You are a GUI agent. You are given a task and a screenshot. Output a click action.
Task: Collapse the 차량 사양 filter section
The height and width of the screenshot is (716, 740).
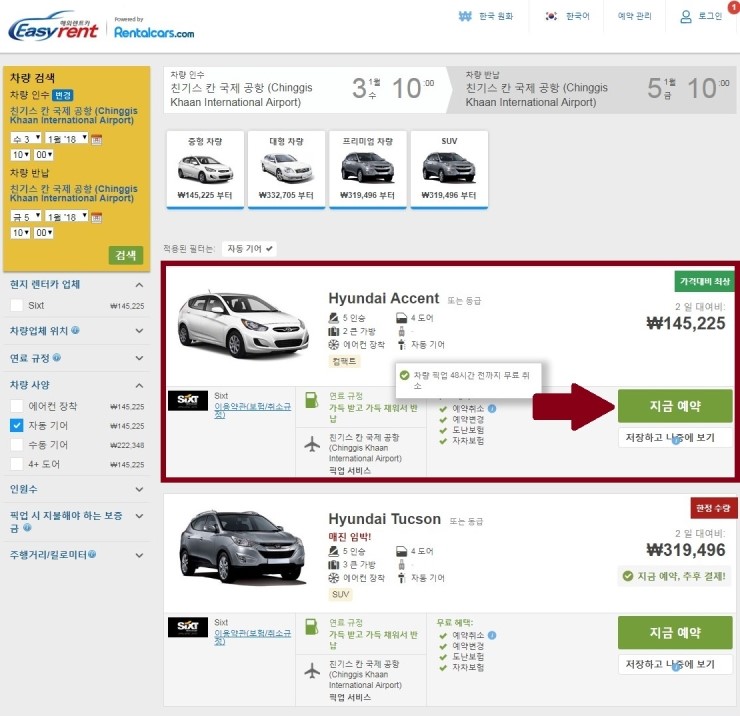pyautogui.click(x=139, y=386)
